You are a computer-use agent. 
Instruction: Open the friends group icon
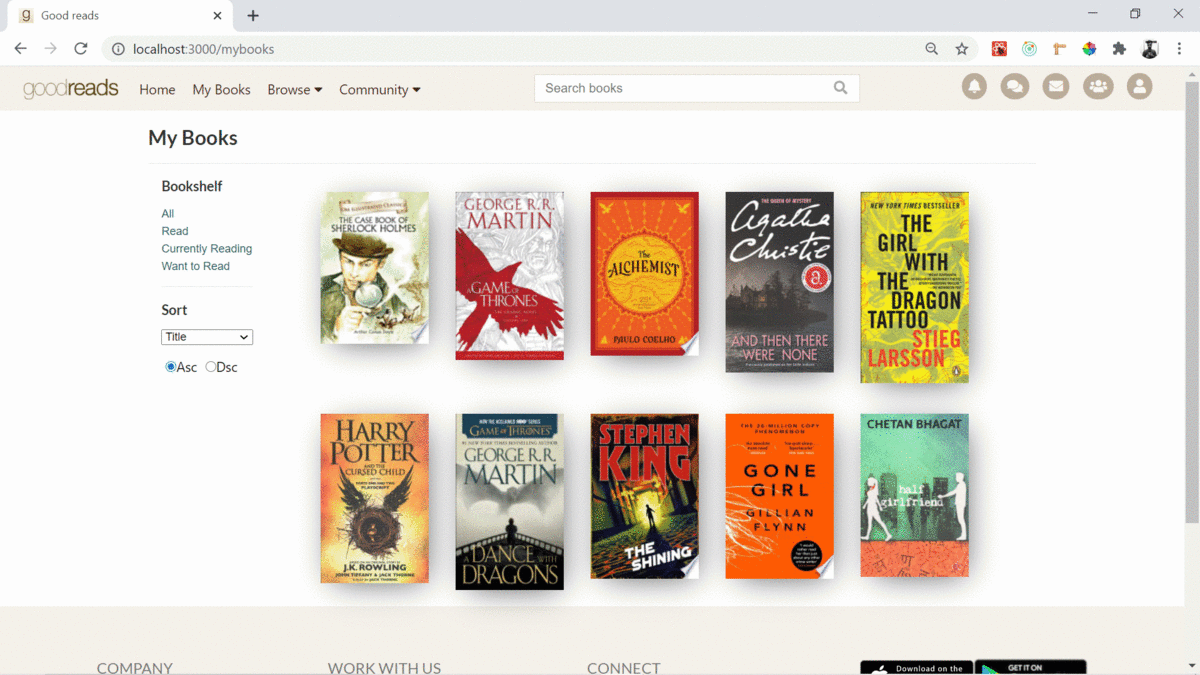tap(1098, 87)
